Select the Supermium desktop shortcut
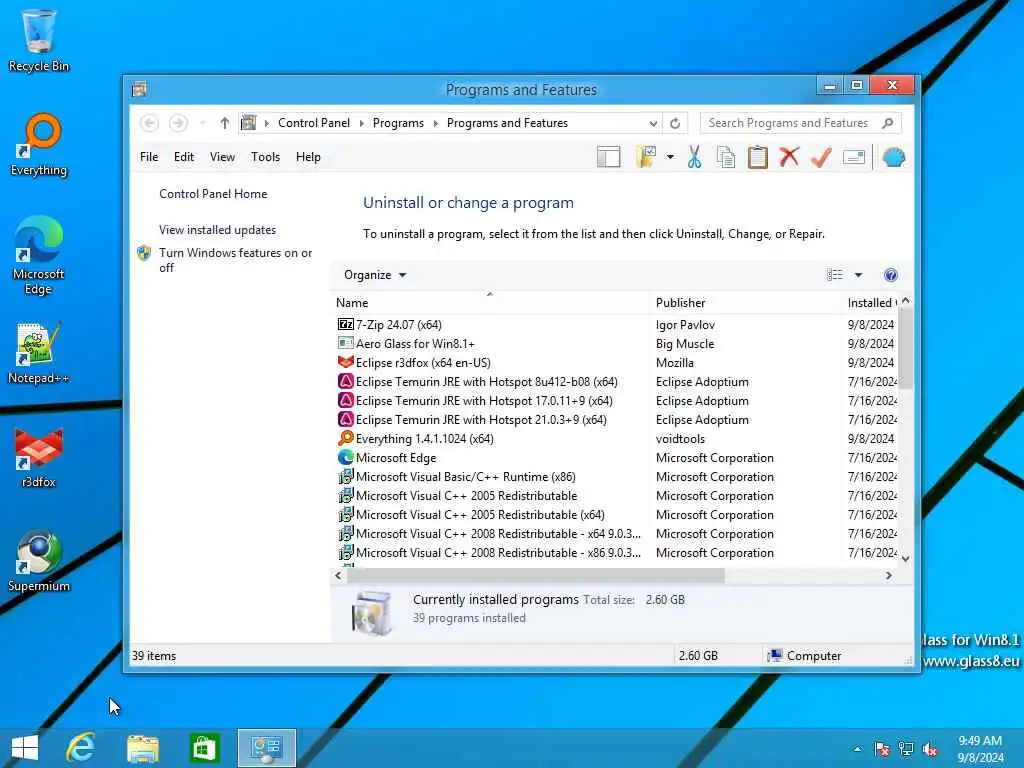This screenshot has width=1024, height=768. tap(39, 562)
